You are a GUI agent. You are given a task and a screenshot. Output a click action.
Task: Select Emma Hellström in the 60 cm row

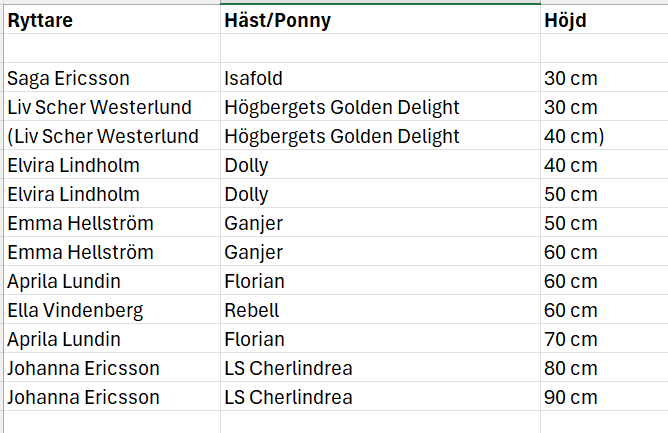[112, 251]
